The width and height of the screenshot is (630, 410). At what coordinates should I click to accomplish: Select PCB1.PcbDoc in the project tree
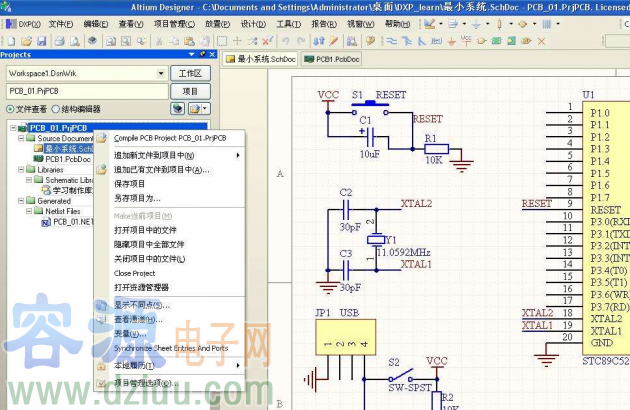point(67,159)
